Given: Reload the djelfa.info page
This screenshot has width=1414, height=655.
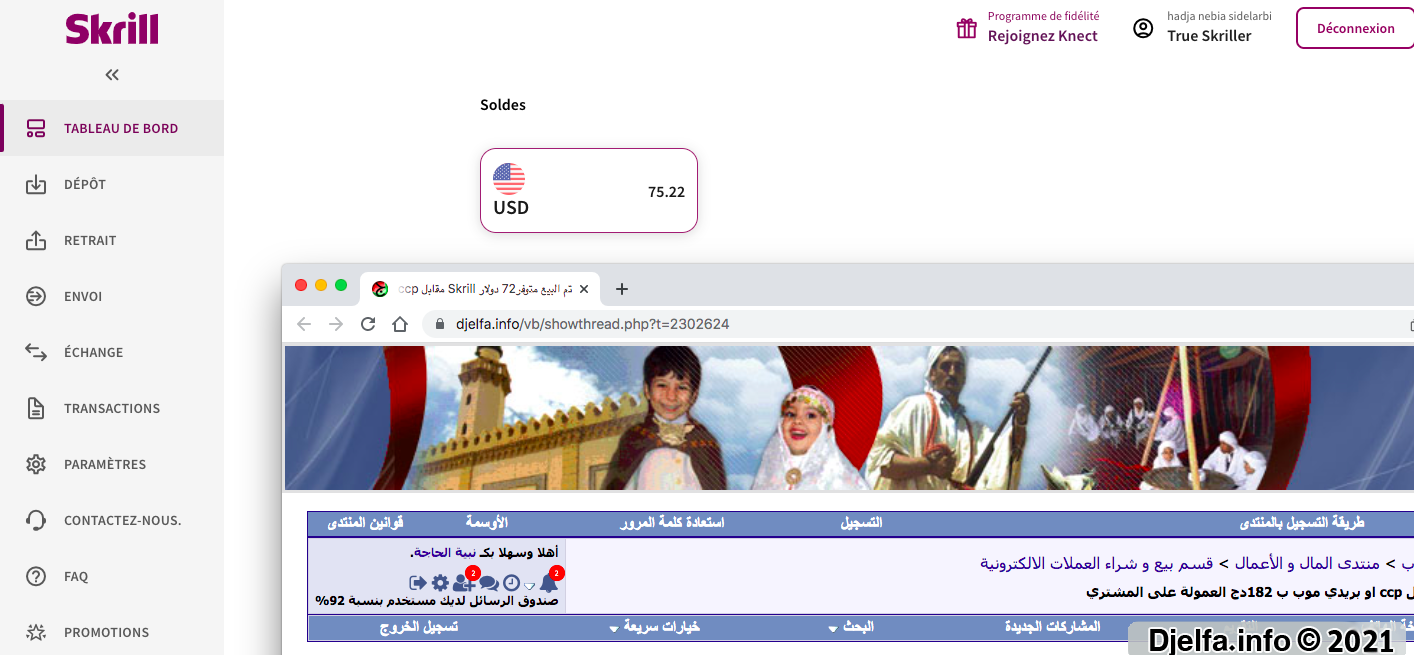Looking at the screenshot, I should point(368,324).
